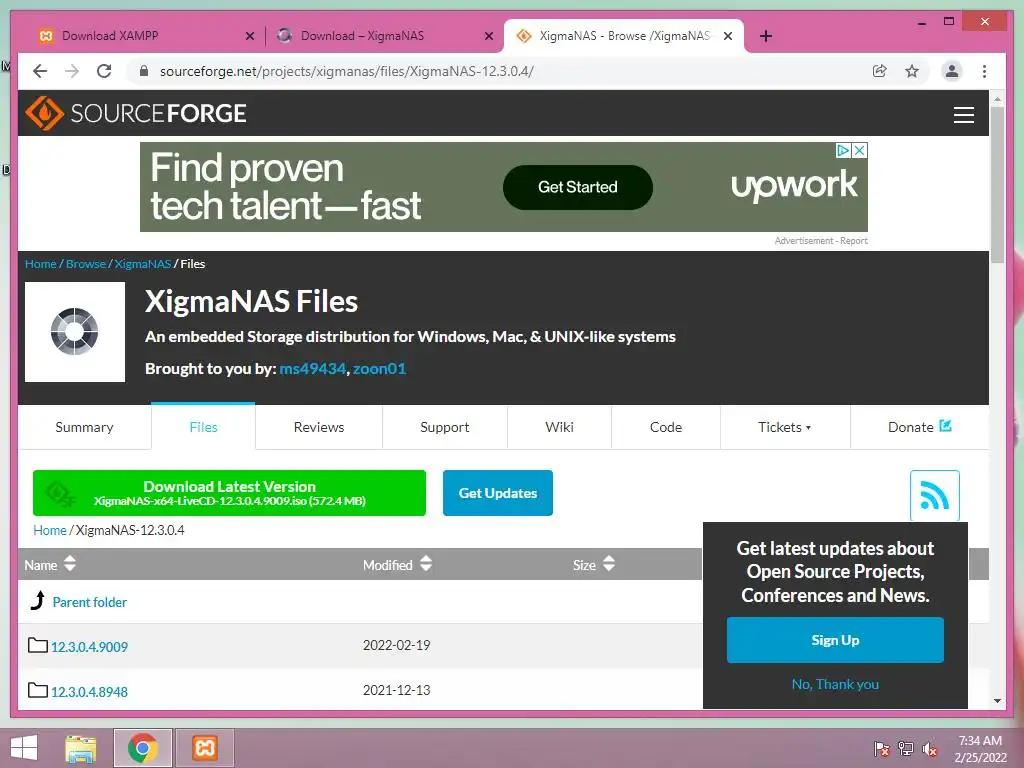The width and height of the screenshot is (1024, 768).
Task: Click the XigmaNAS breadcrumb link
Action: click(x=142, y=264)
